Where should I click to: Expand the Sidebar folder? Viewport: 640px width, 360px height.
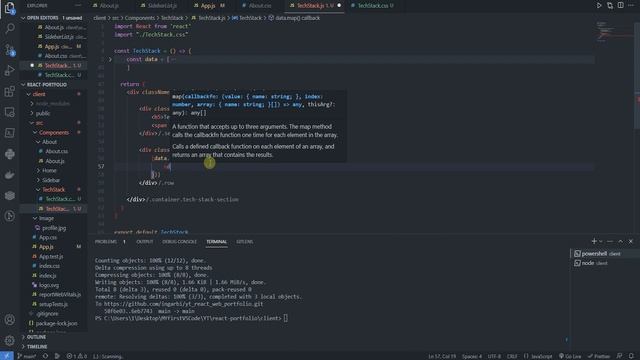(x=51, y=180)
